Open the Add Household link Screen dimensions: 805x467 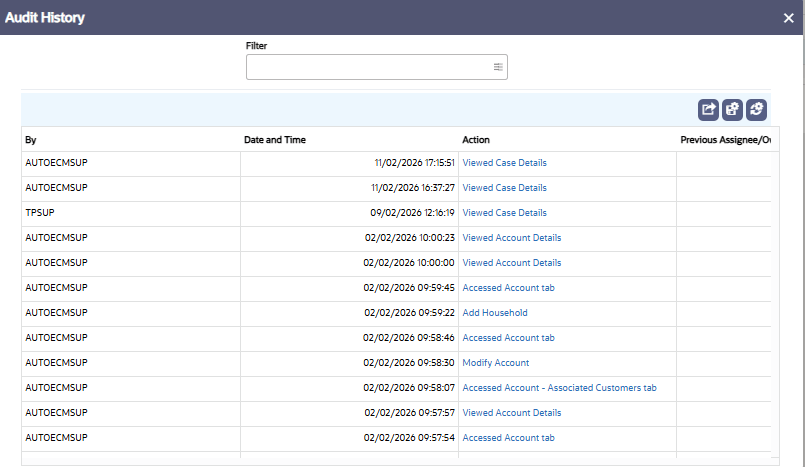coord(495,313)
